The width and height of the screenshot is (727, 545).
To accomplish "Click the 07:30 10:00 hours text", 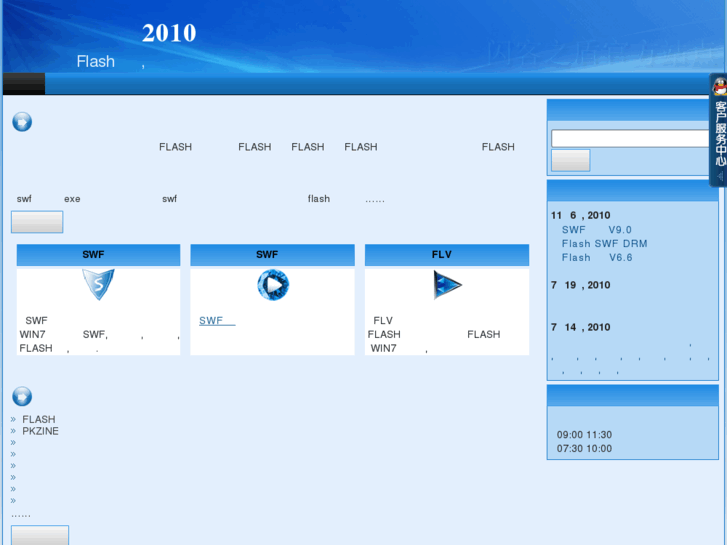I will (584, 449).
